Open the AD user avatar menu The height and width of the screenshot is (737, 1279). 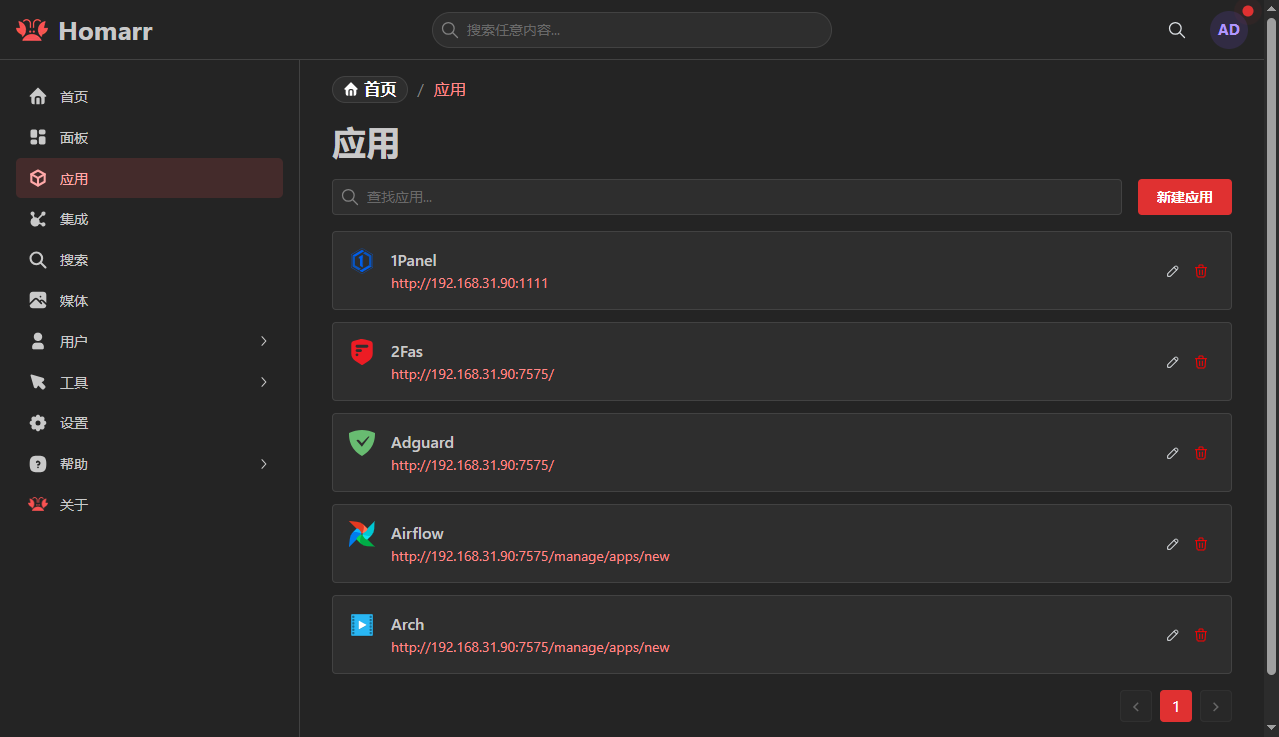point(1228,30)
